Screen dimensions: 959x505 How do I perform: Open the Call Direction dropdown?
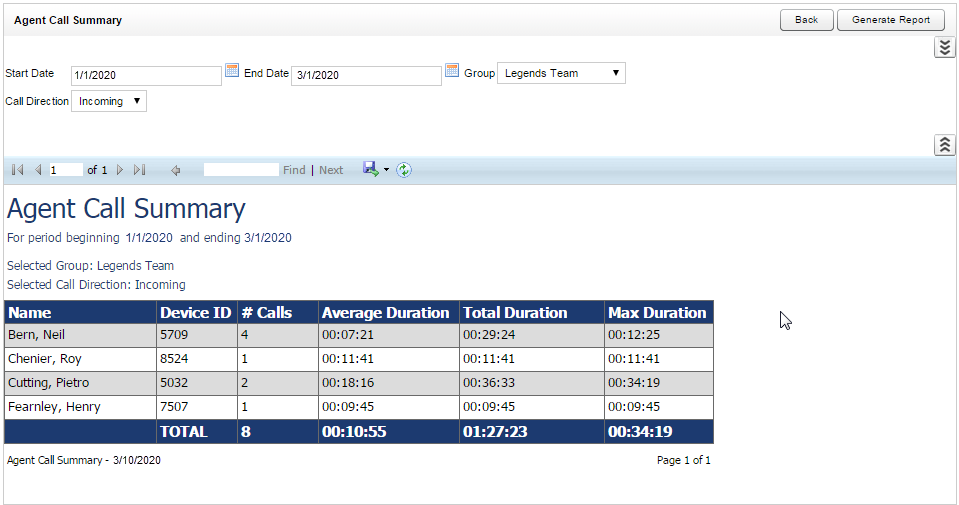point(109,101)
